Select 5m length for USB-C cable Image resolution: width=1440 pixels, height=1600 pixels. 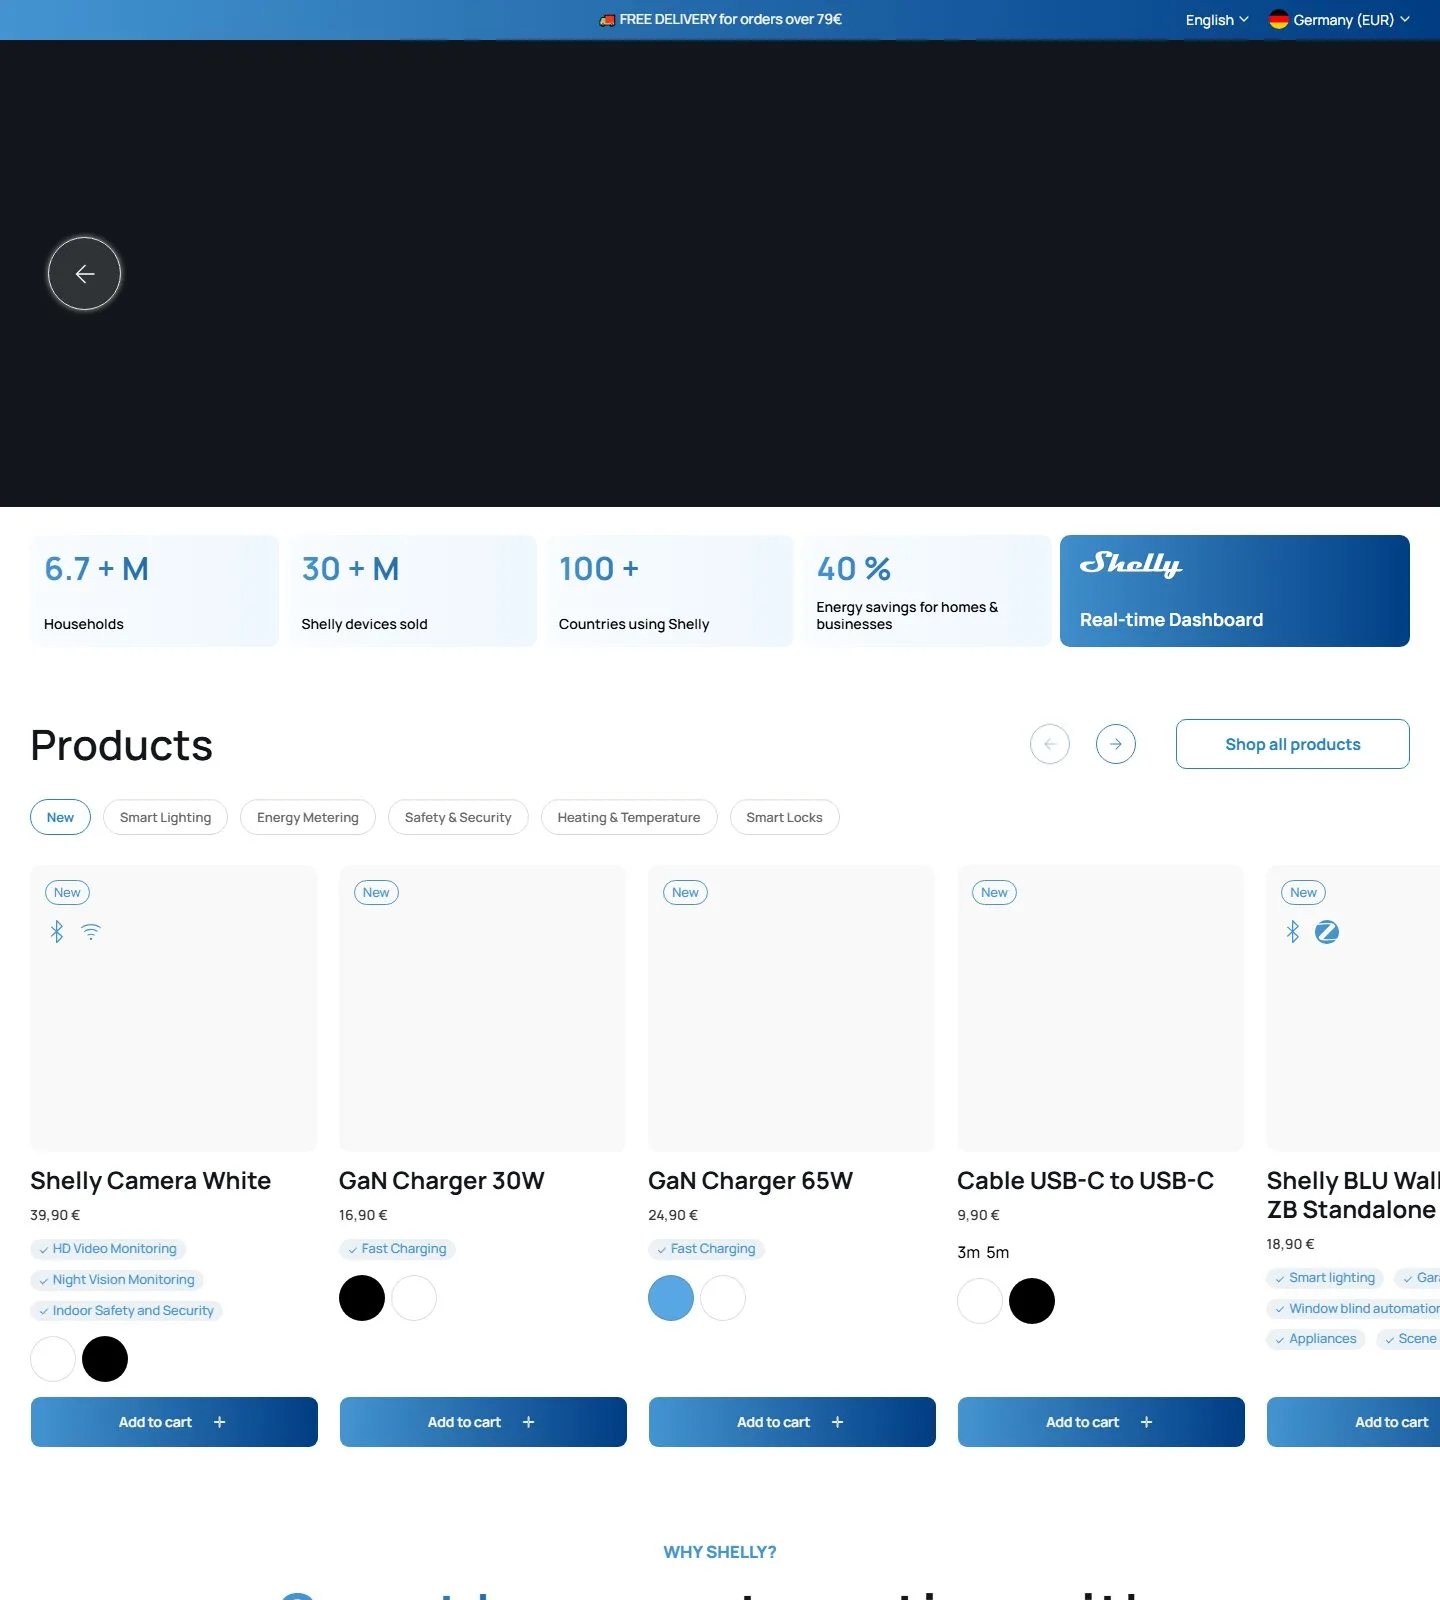coord(998,1252)
